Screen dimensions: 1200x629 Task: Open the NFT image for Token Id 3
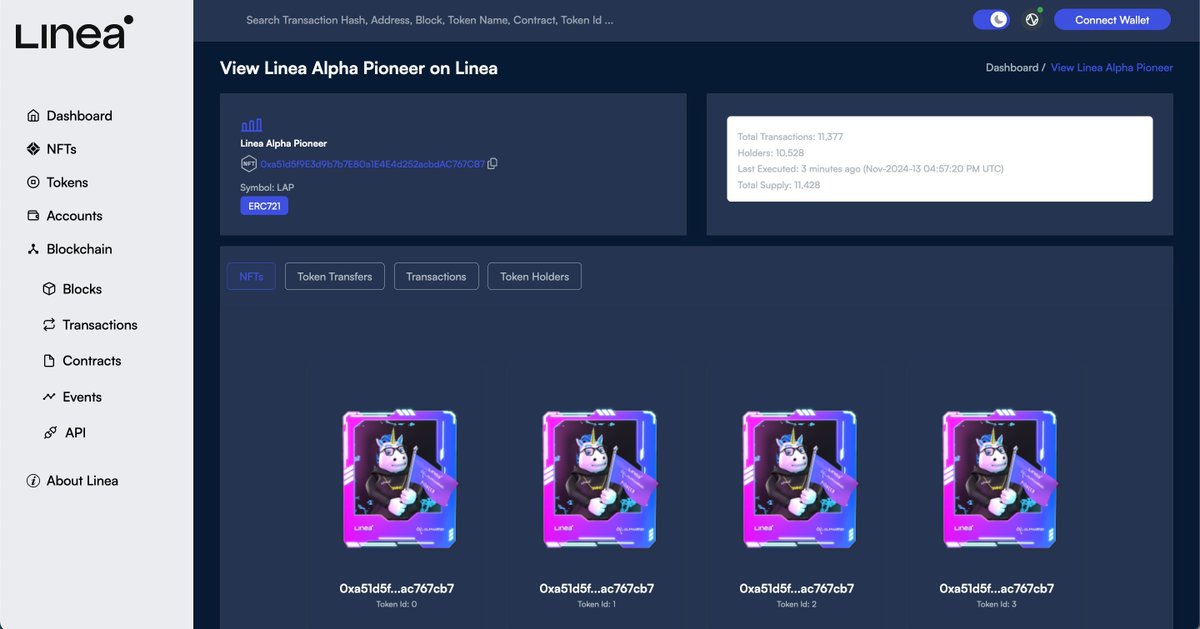999,480
